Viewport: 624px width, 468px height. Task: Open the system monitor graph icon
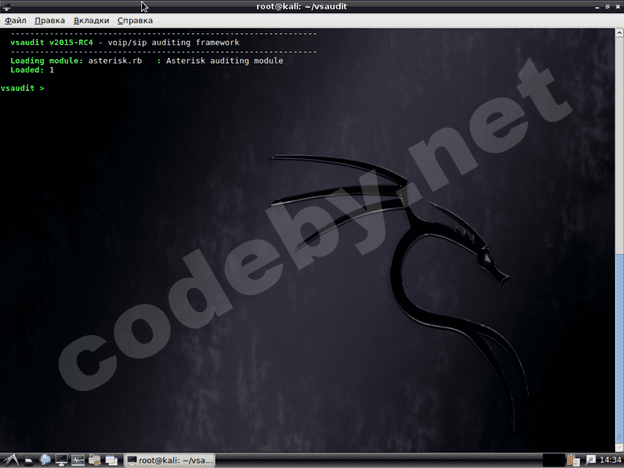78,460
